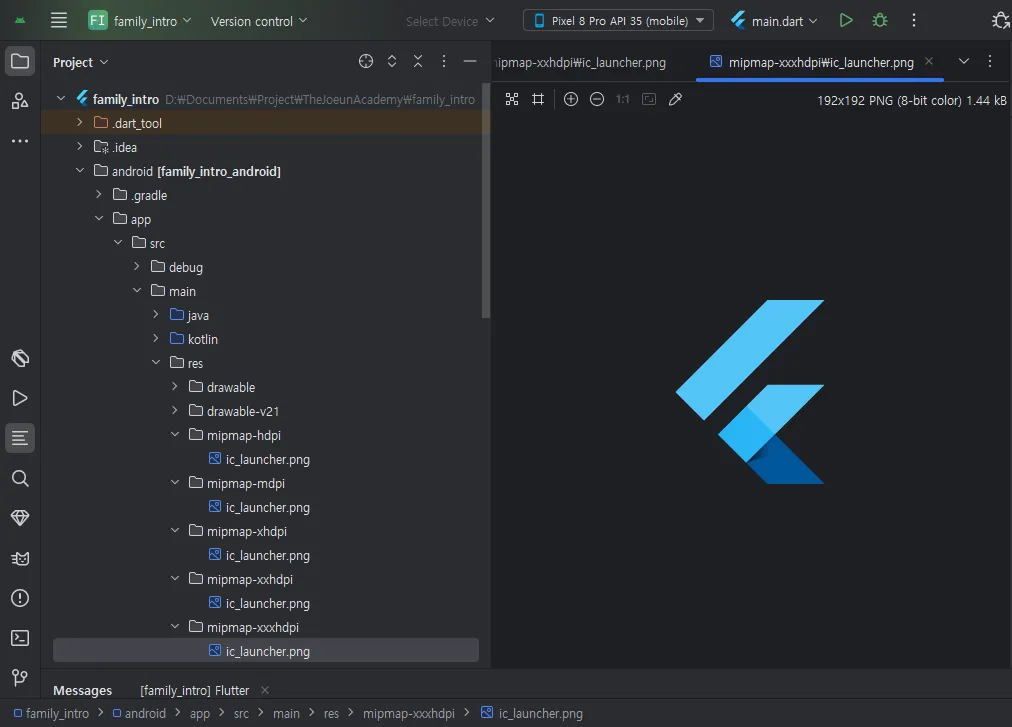Collapse the mipmap-hdpi folder
This screenshot has width=1012, height=727.
tap(174, 435)
